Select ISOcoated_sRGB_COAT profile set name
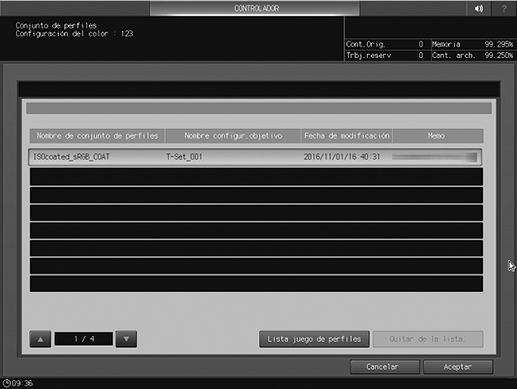517x389 pixels. point(71,157)
